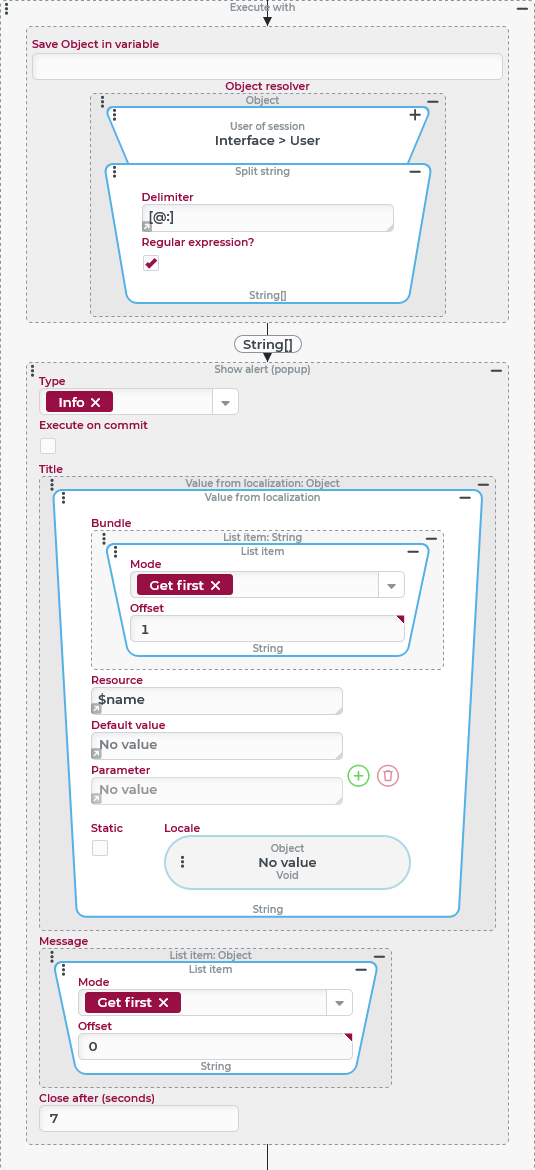Click the Close after (seconds) field
The image size is (535, 1170).
[x=139, y=1119]
